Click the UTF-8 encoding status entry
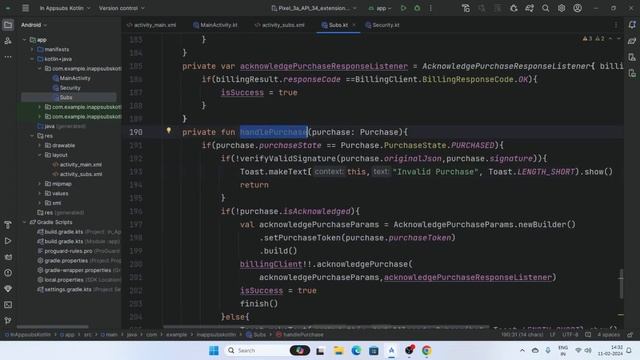 pos(570,335)
